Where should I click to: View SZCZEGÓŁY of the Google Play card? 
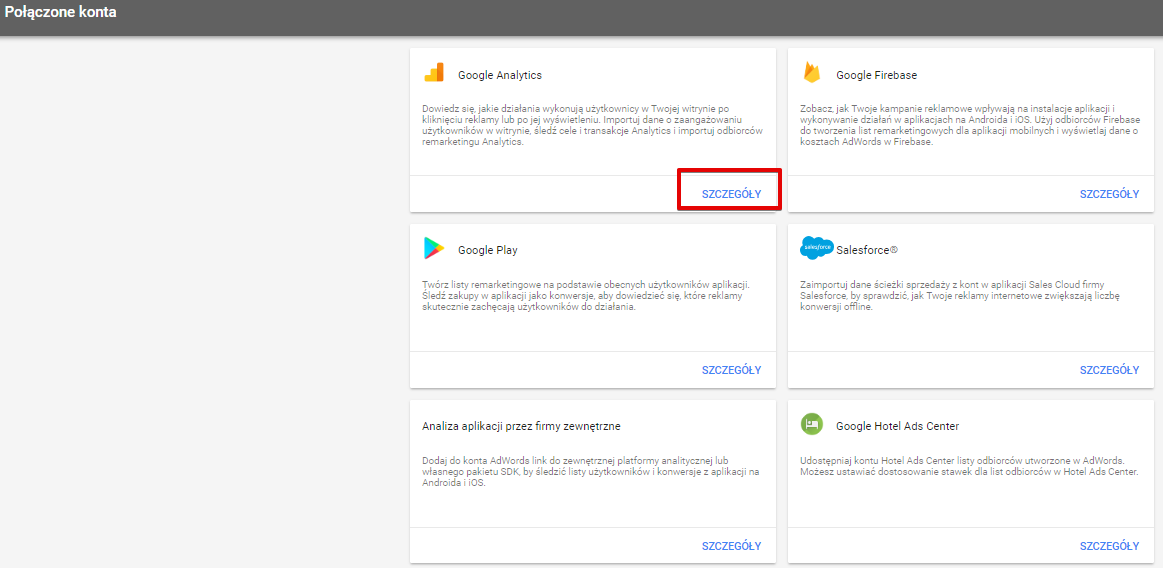[x=731, y=370]
